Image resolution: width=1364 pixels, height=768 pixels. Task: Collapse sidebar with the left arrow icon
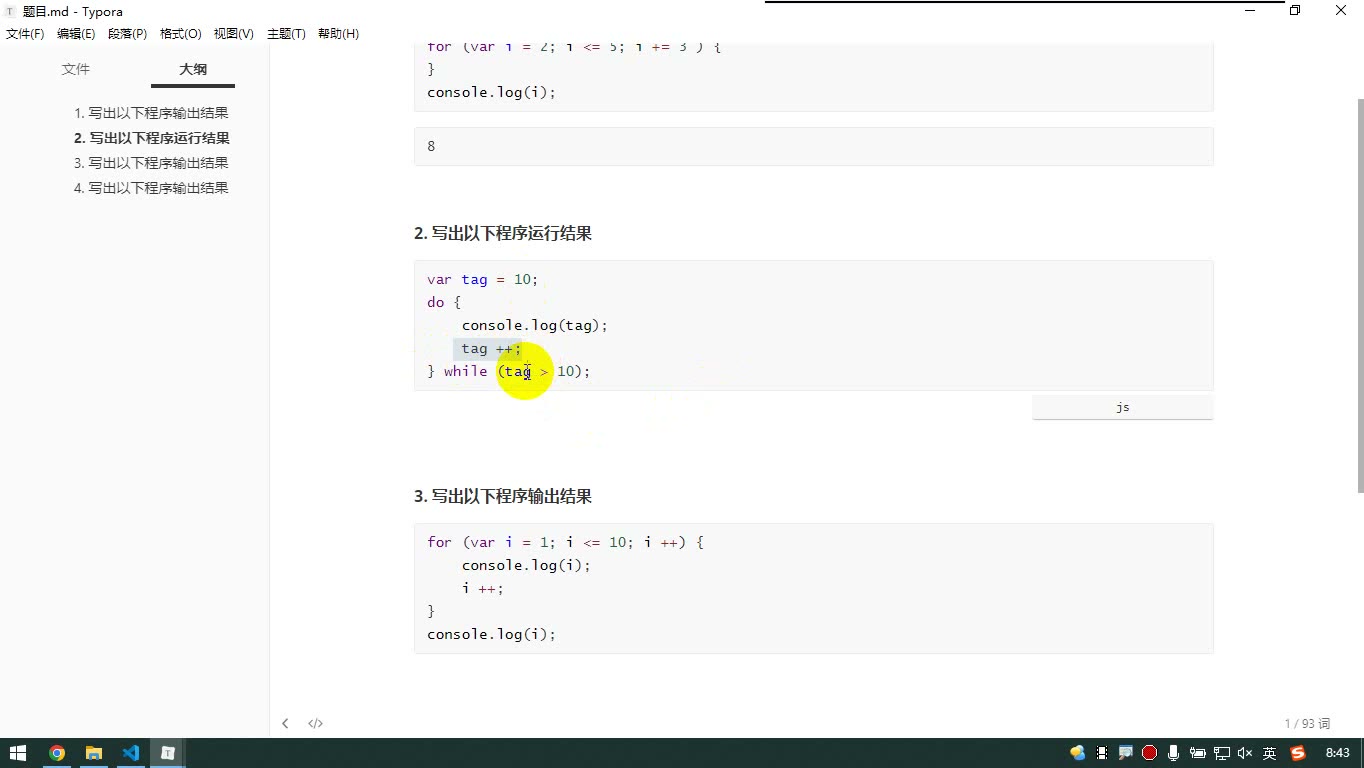(285, 723)
